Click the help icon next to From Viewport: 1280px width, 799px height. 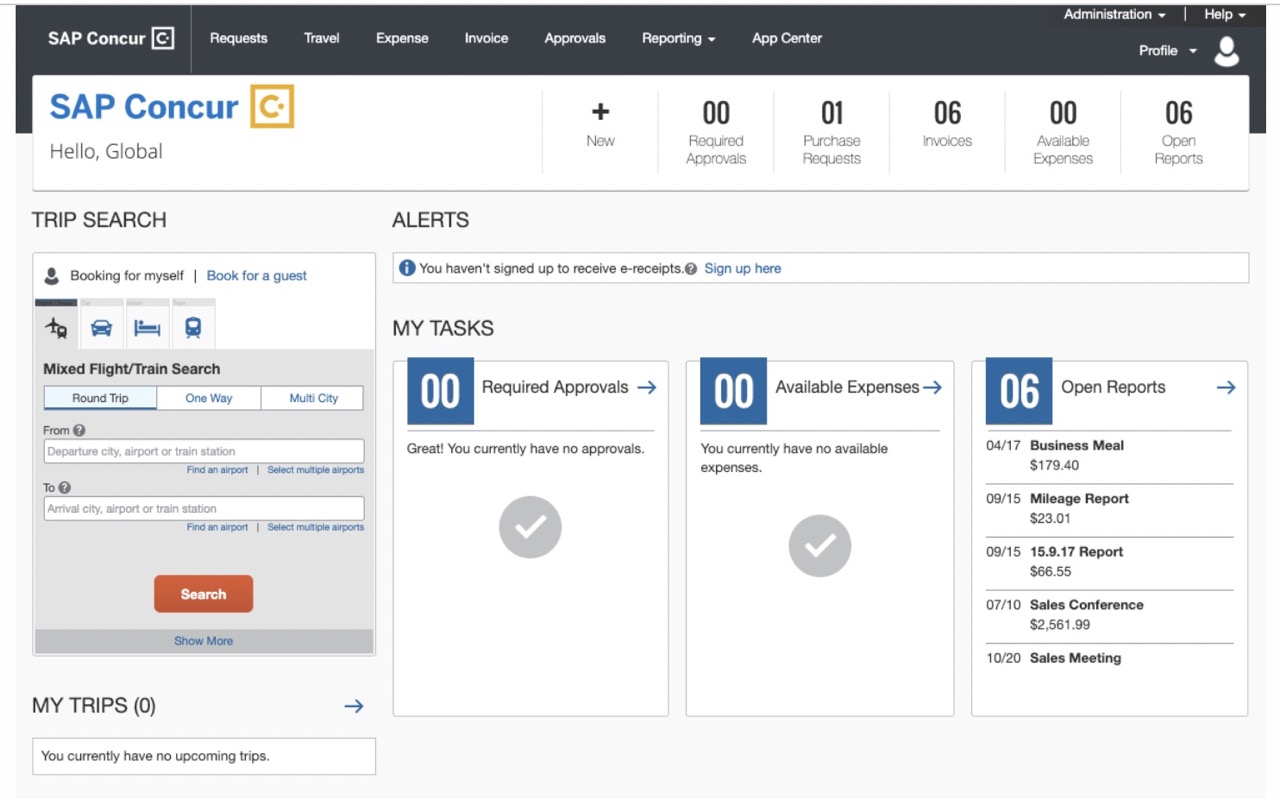[x=79, y=431]
